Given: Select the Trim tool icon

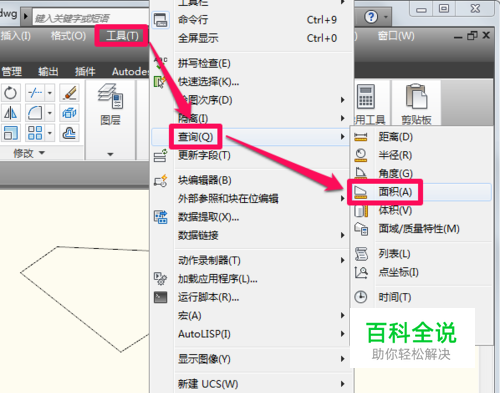Looking at the screenshot, I should 35,93.
